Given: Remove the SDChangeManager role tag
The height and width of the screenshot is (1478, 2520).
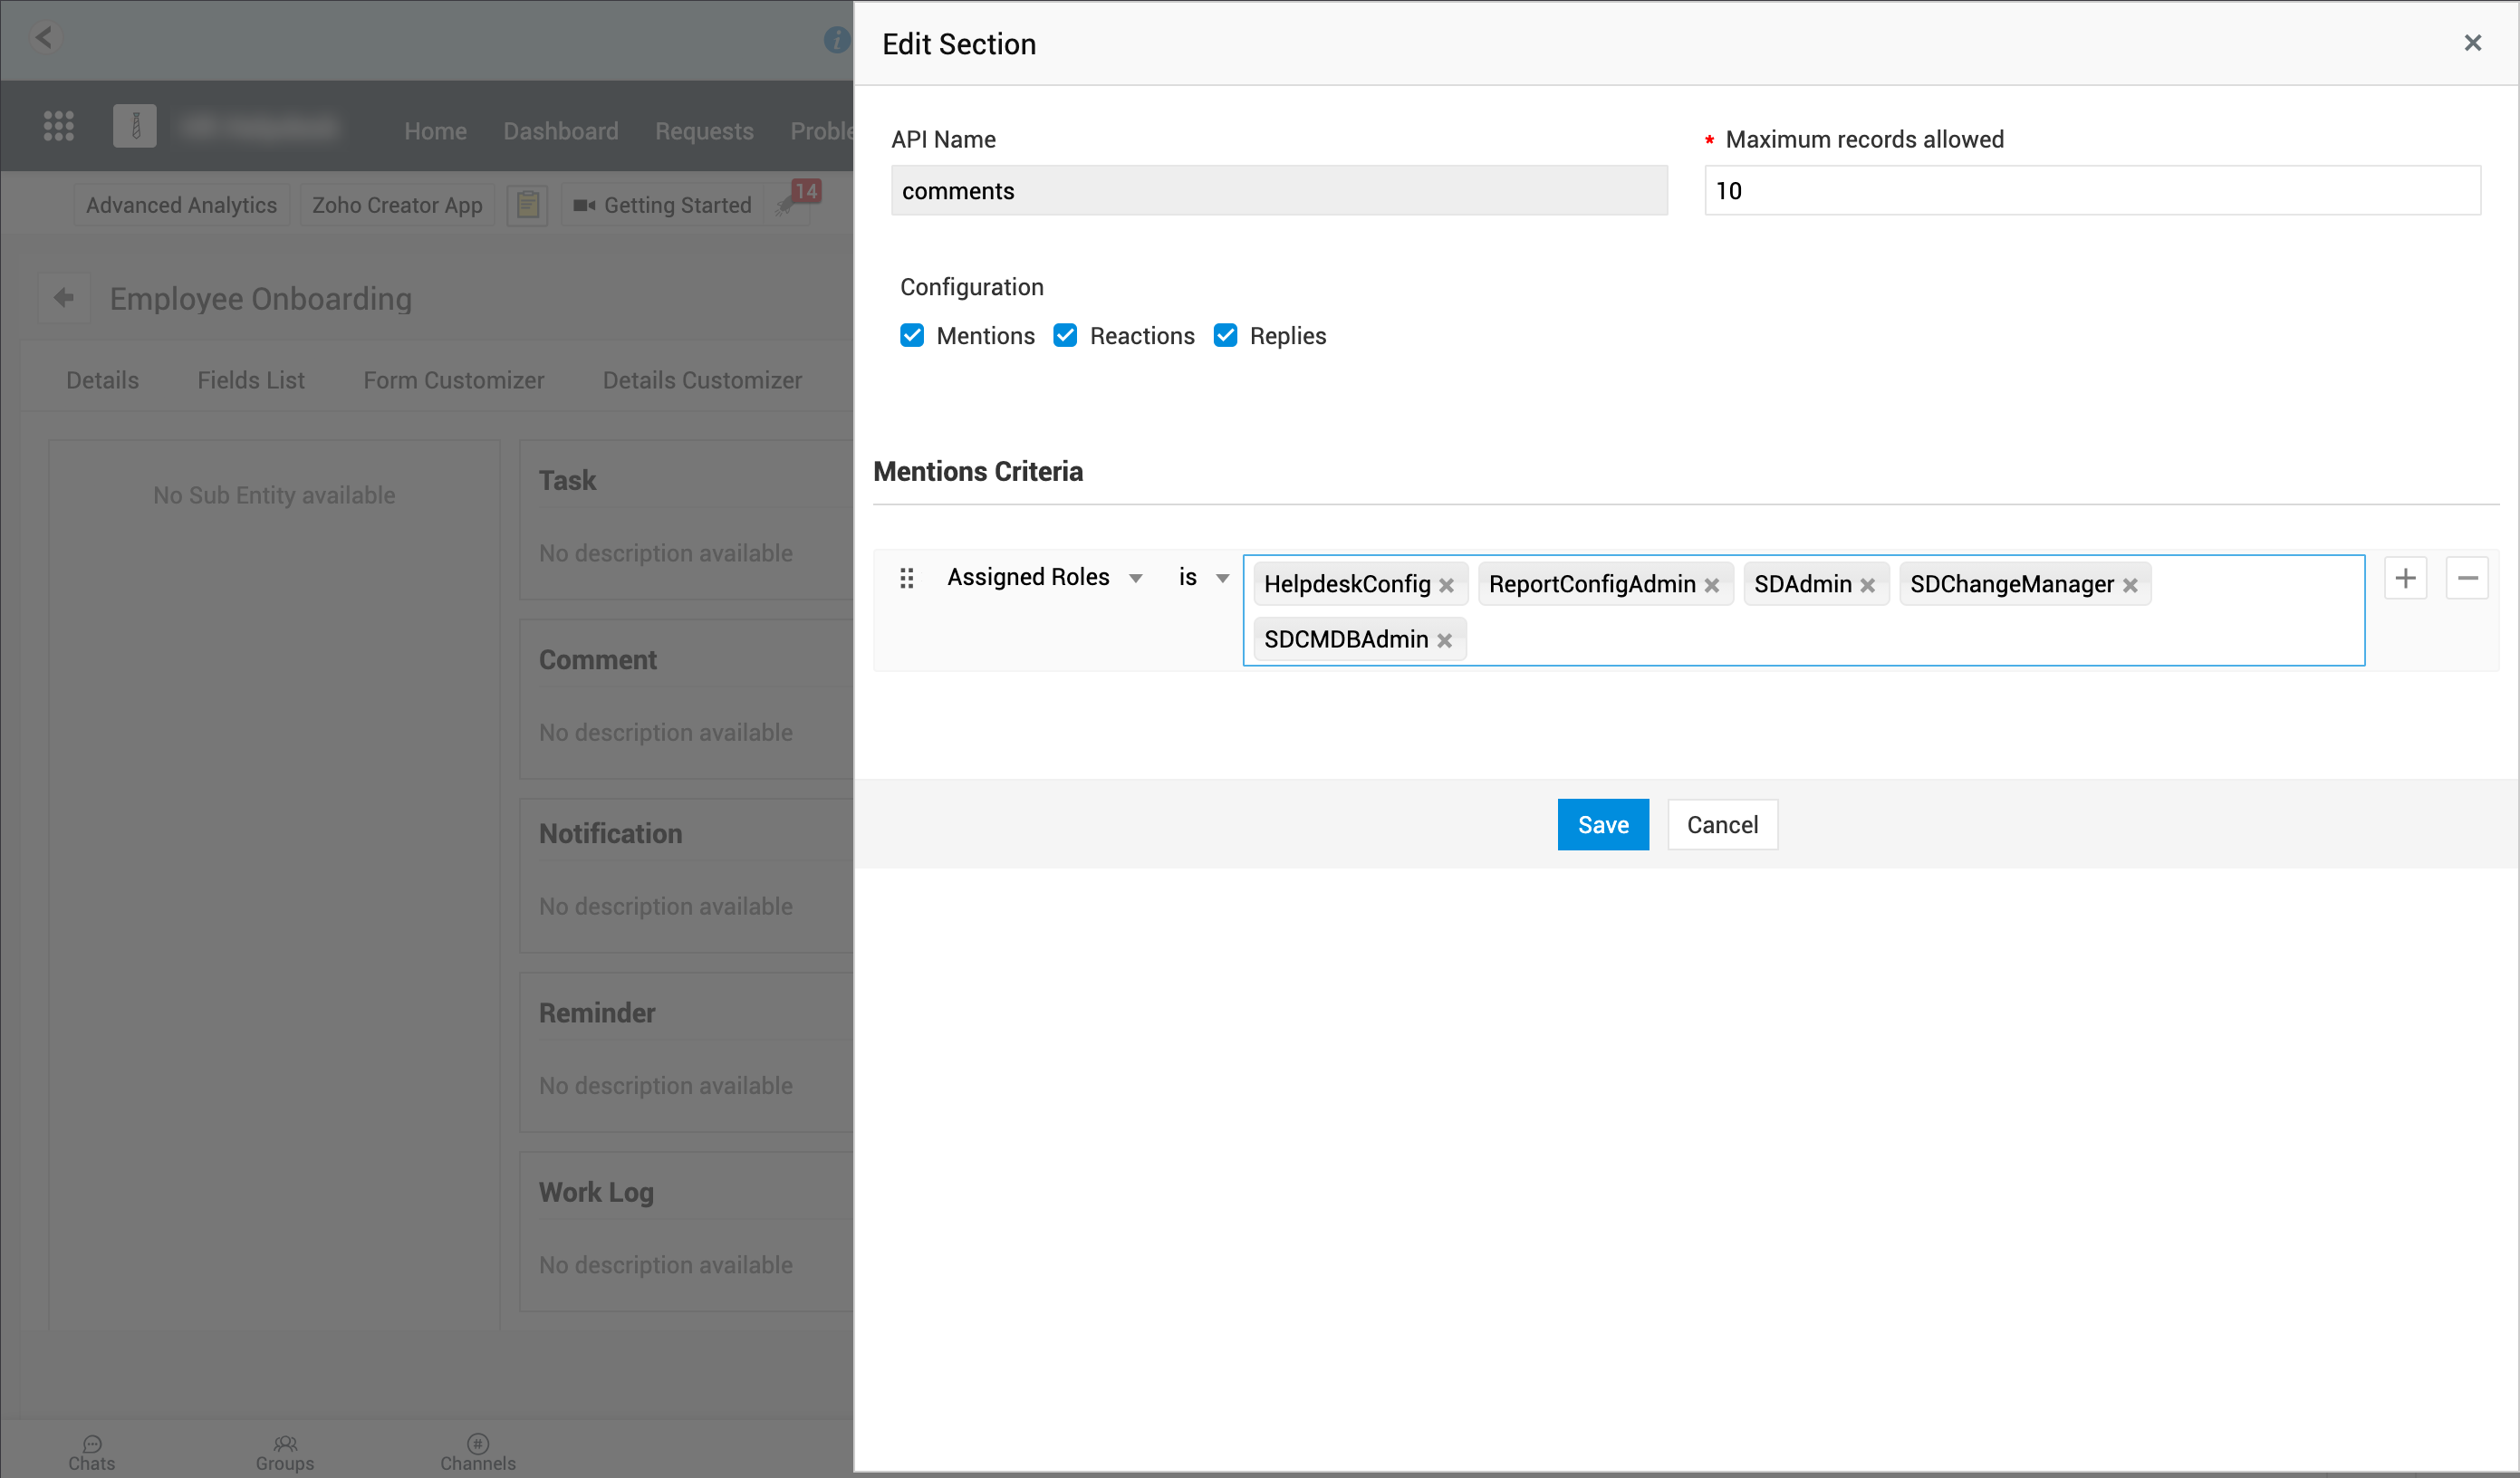Looking at the screenshot, I should coord(2130,586).
